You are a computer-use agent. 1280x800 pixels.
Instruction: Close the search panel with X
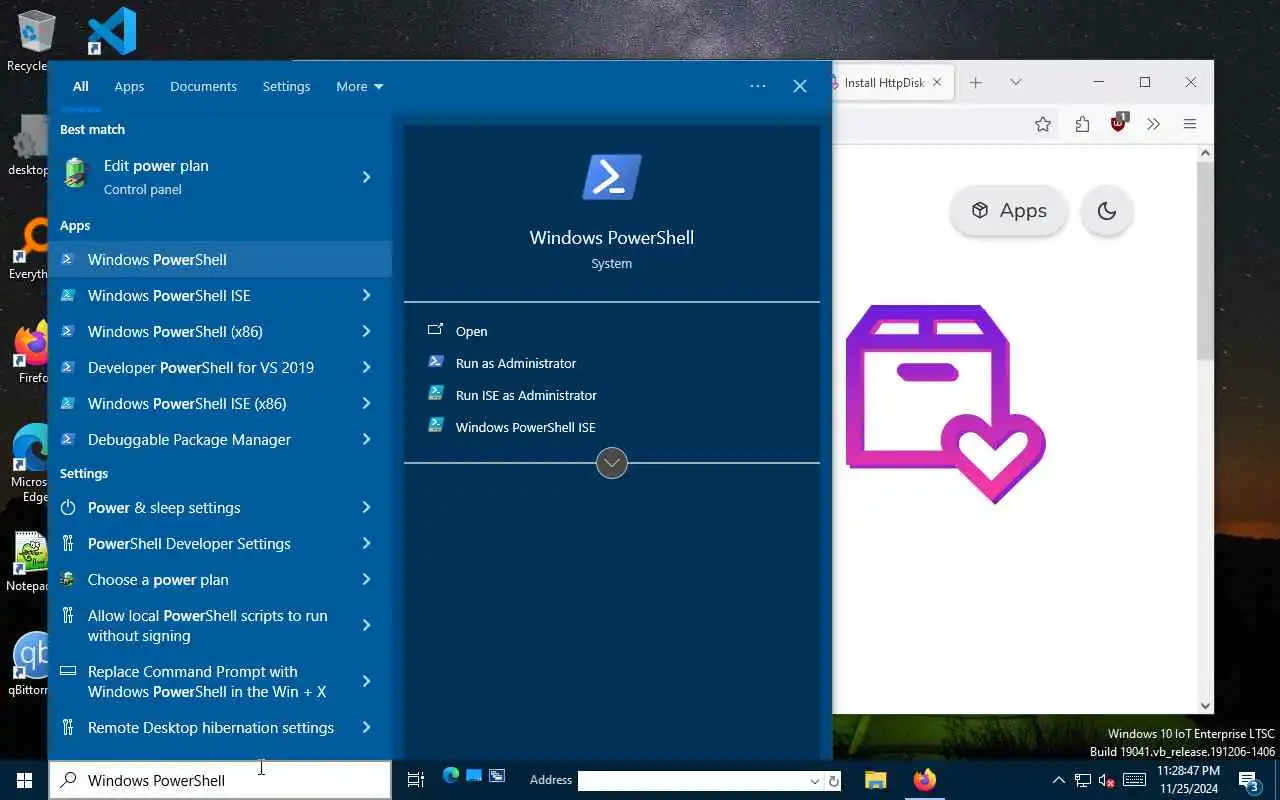click(800, 86)
